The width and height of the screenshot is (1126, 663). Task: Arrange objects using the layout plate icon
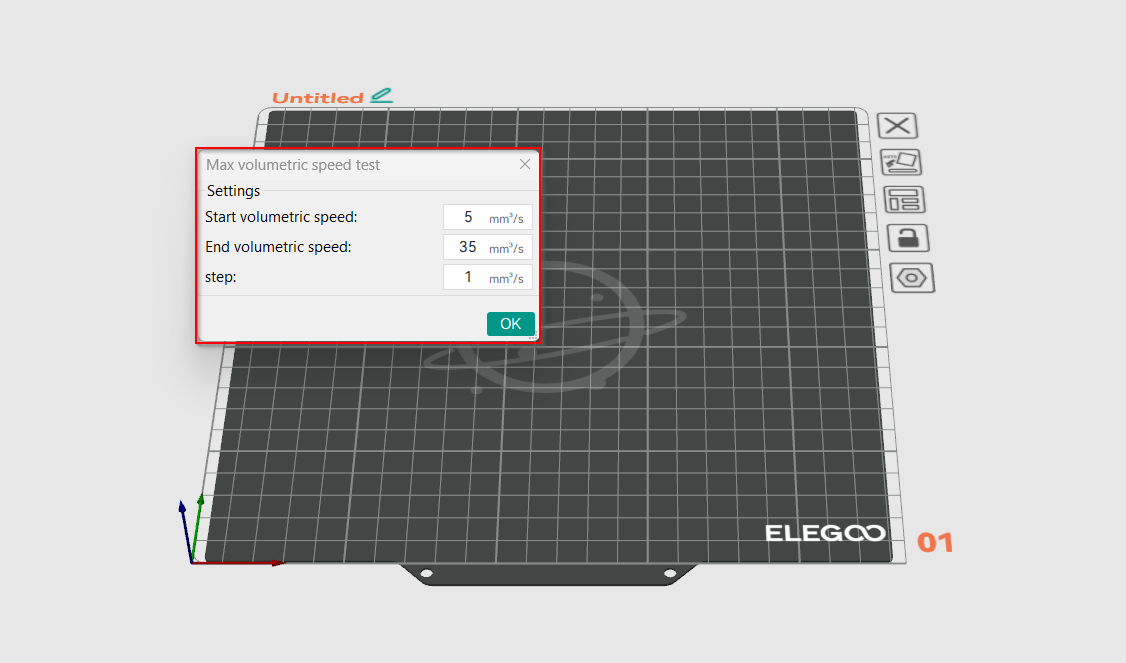(x=904, y=200)
